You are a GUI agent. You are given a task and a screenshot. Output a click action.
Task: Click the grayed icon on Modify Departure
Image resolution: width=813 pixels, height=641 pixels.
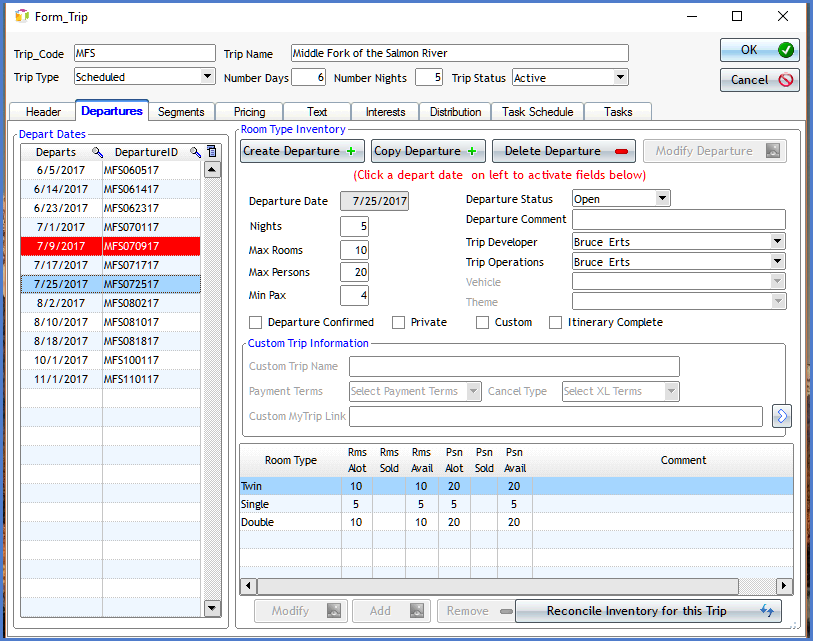[773, 151]
